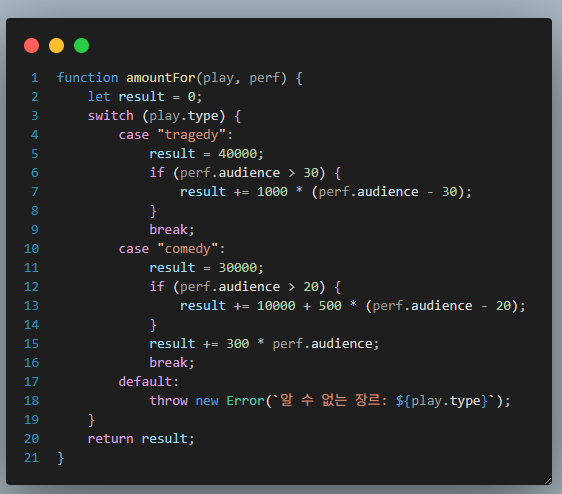Click the 'throw' keyword on line 18
The width and height of the screenshot is (562, 494).
tap(168, 401)
